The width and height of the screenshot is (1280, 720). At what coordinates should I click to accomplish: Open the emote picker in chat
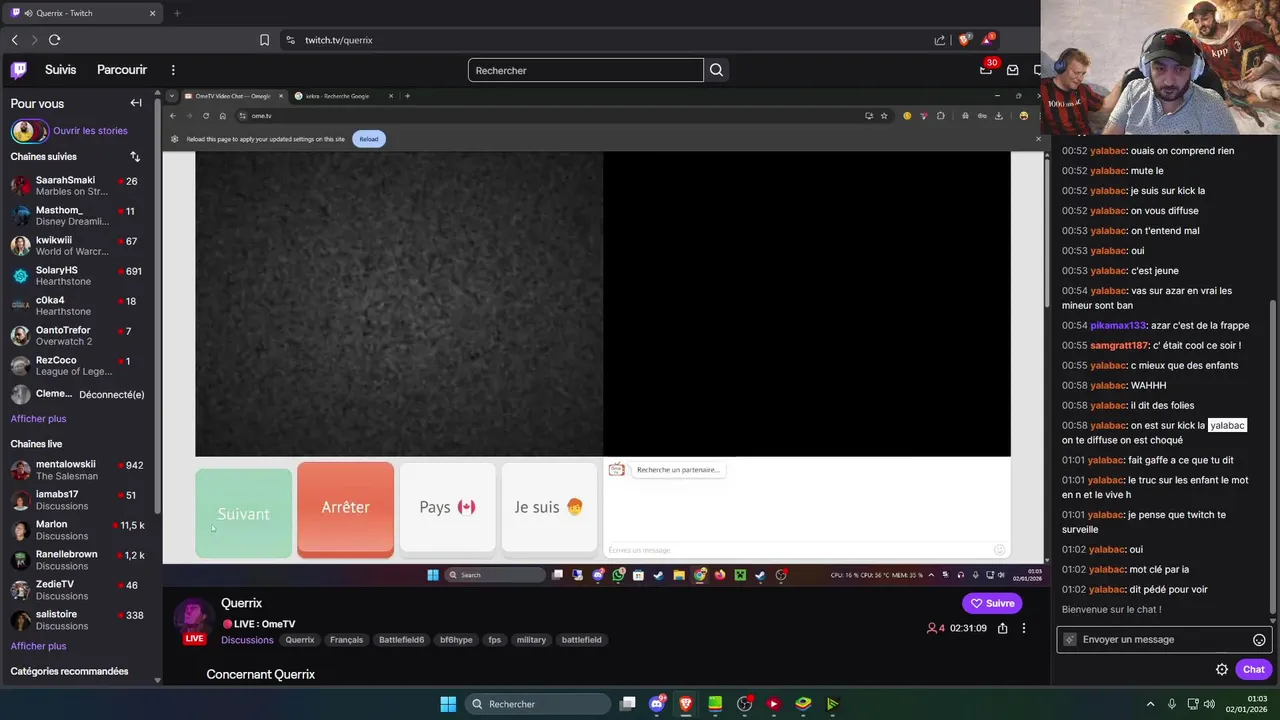click(x=1259, y=640)
